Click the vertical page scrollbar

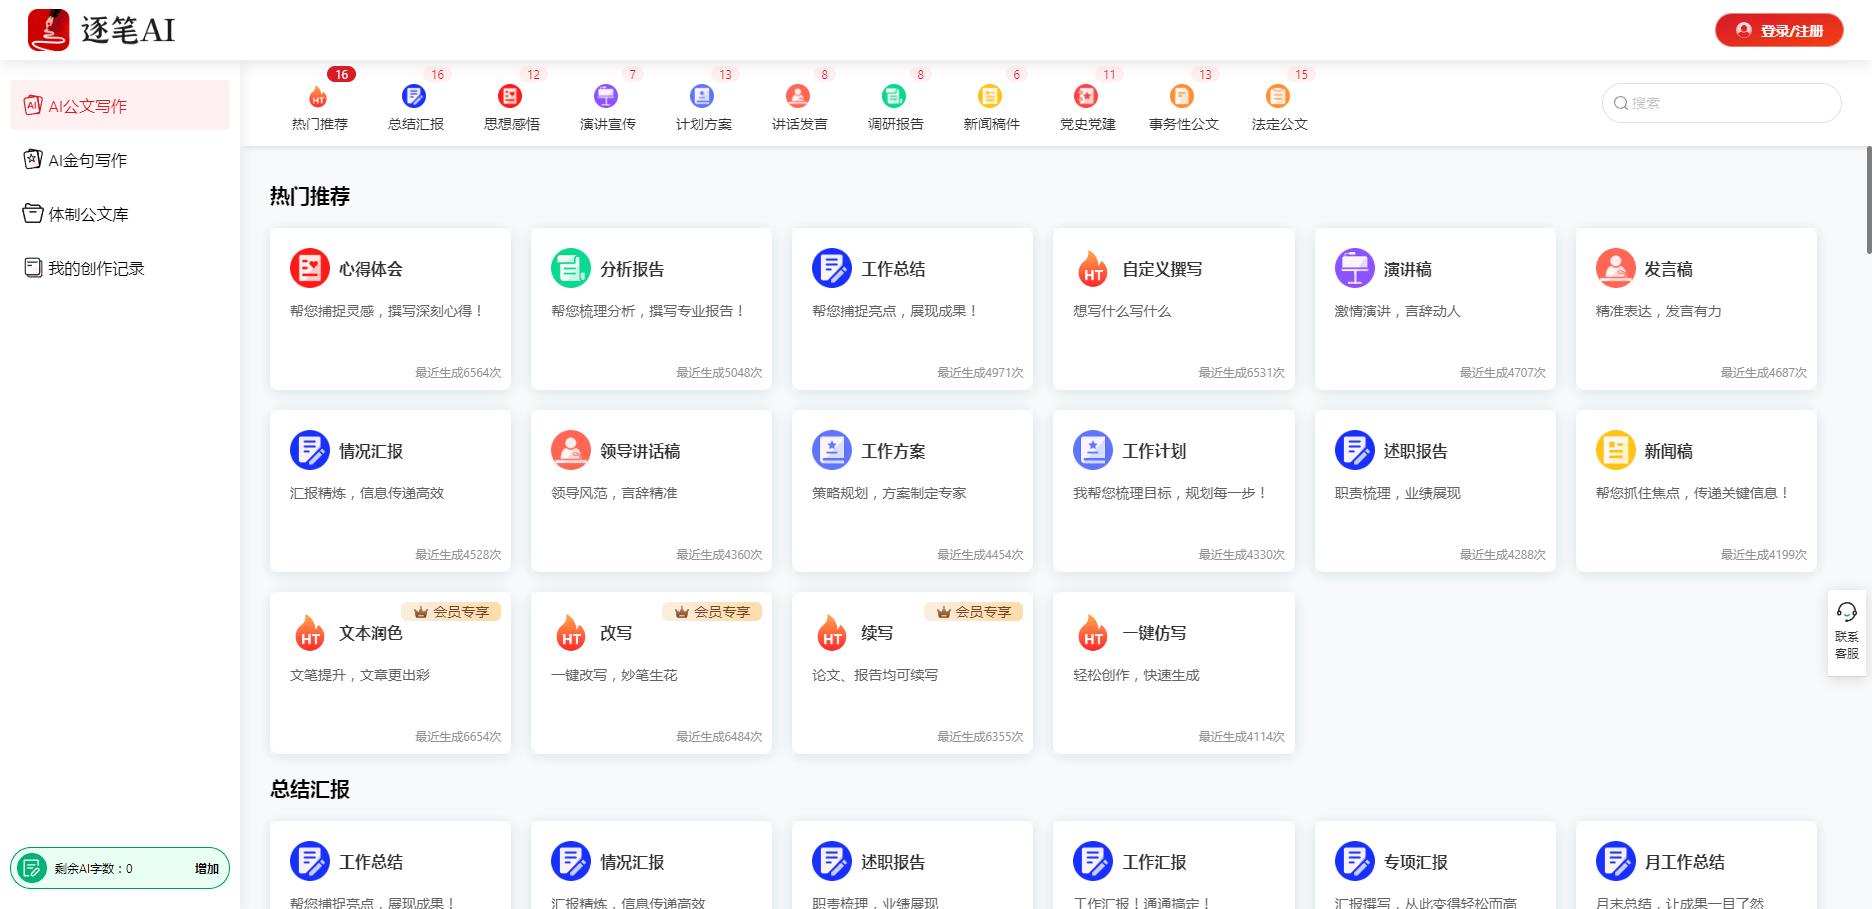[1868, 200]
